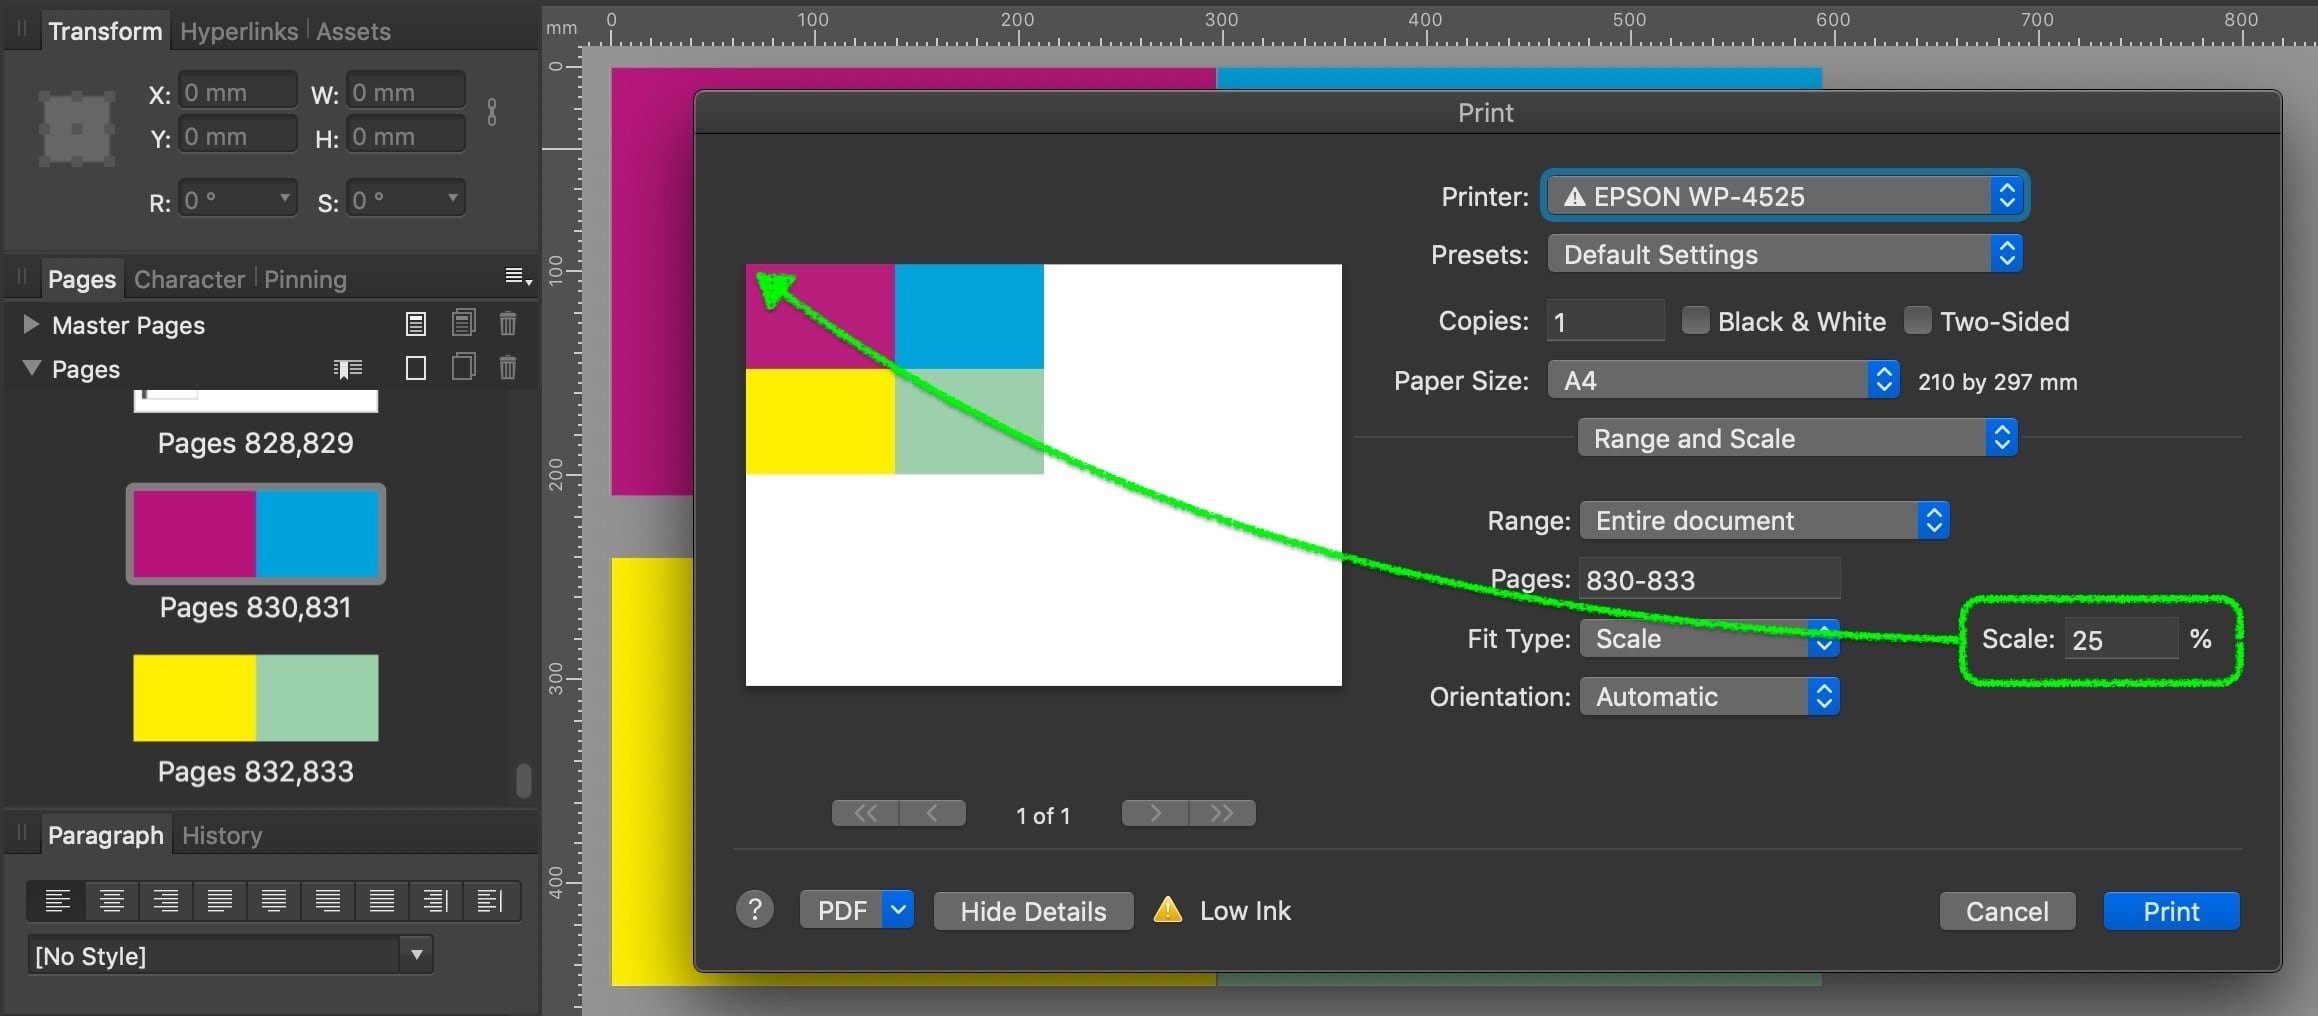Go to previous preview page
Viewport: 2318px width, 1016px height.
933,813
